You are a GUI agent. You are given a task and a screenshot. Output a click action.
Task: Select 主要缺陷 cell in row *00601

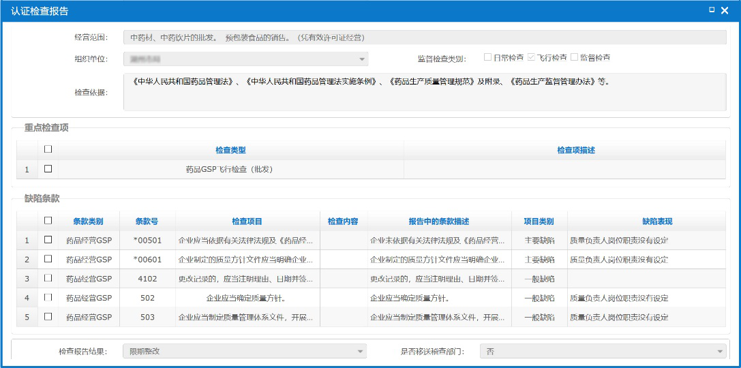tap(539, 259)
